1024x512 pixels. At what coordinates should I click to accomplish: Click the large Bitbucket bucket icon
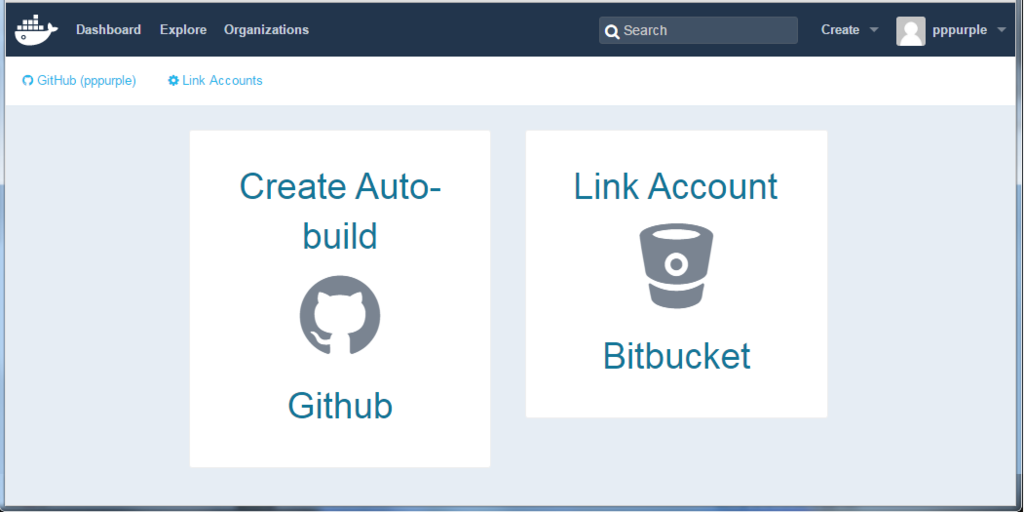[x=676, y=265]
